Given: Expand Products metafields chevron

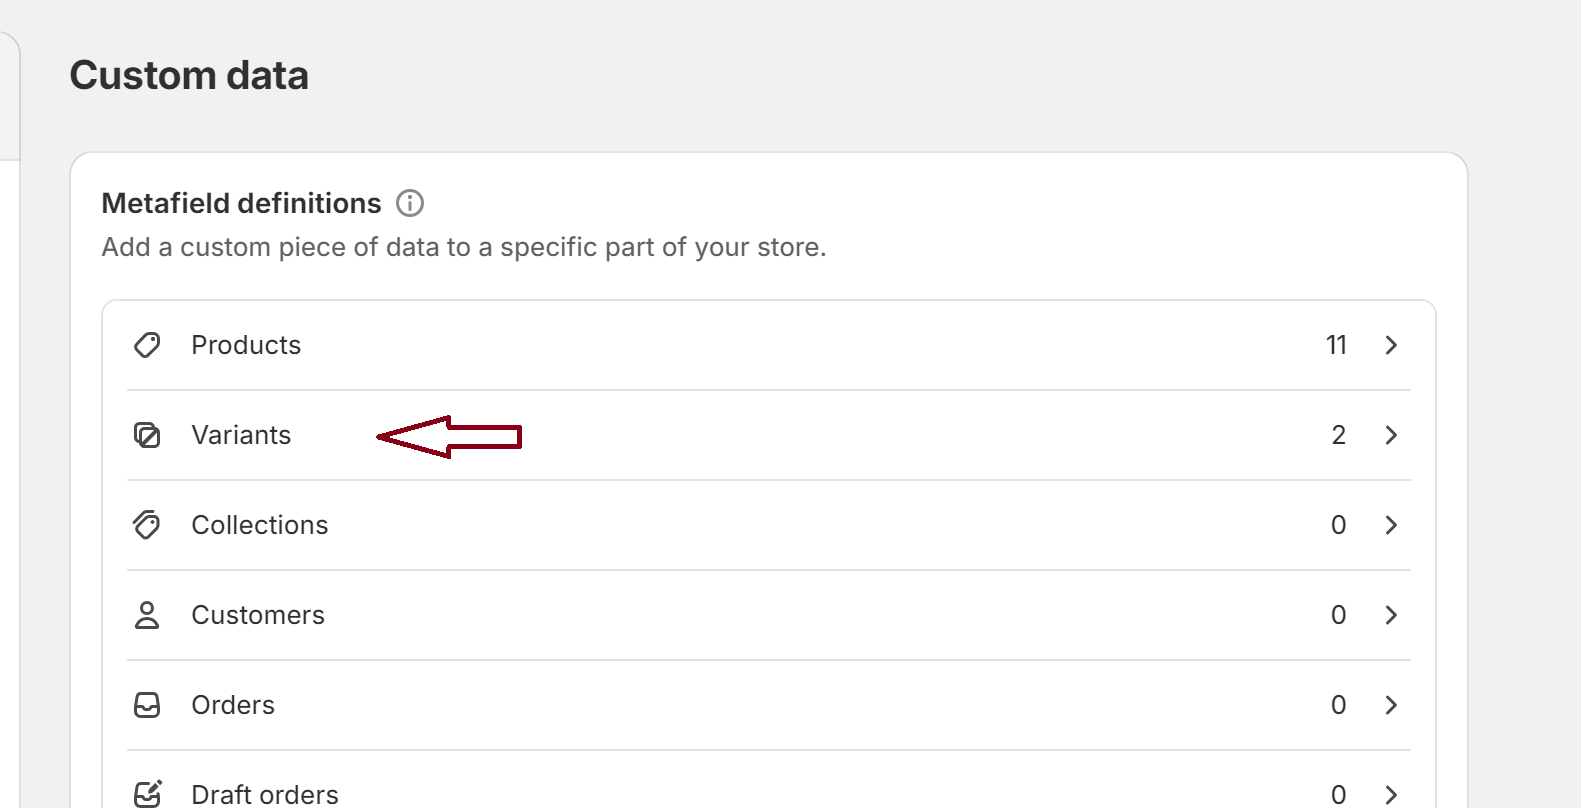Looking at the screenshot, I should (x=1391, y=345).
